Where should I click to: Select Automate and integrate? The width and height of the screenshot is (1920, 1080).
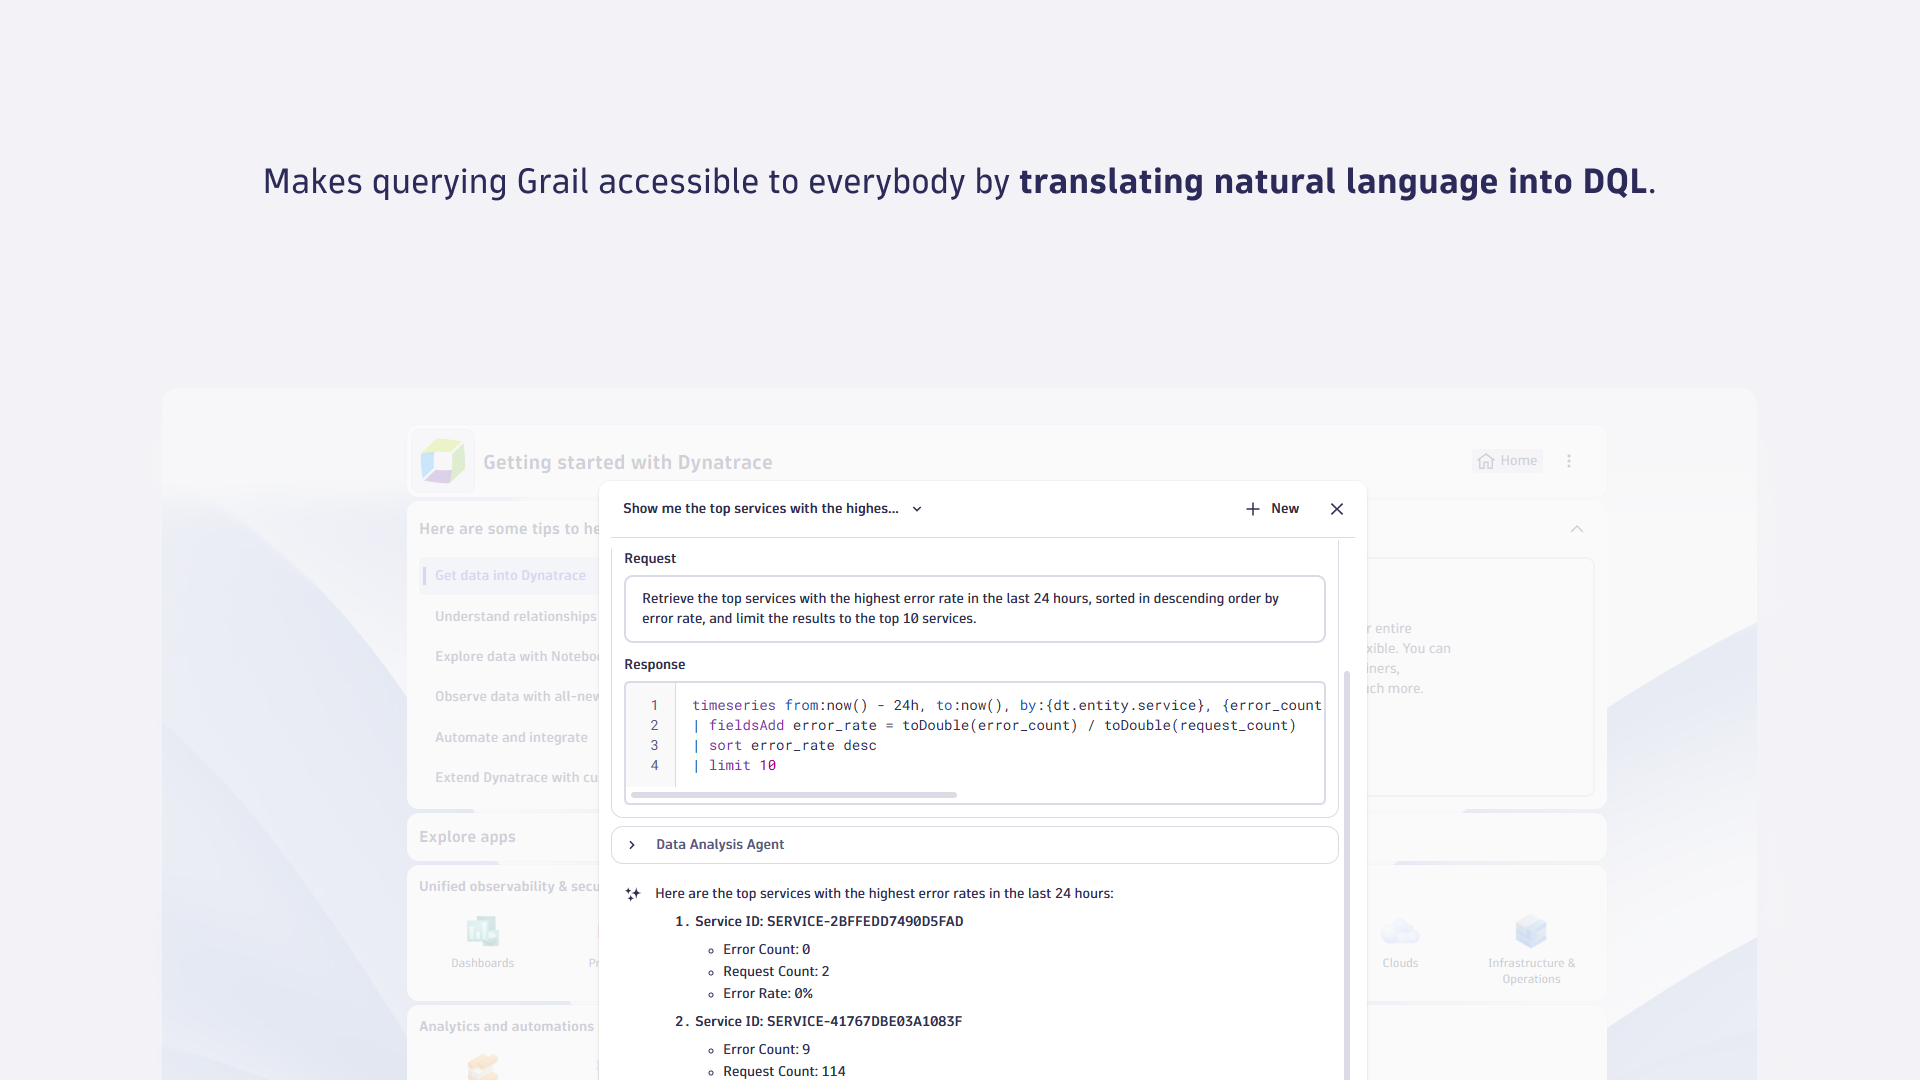(x=511, y=737)
